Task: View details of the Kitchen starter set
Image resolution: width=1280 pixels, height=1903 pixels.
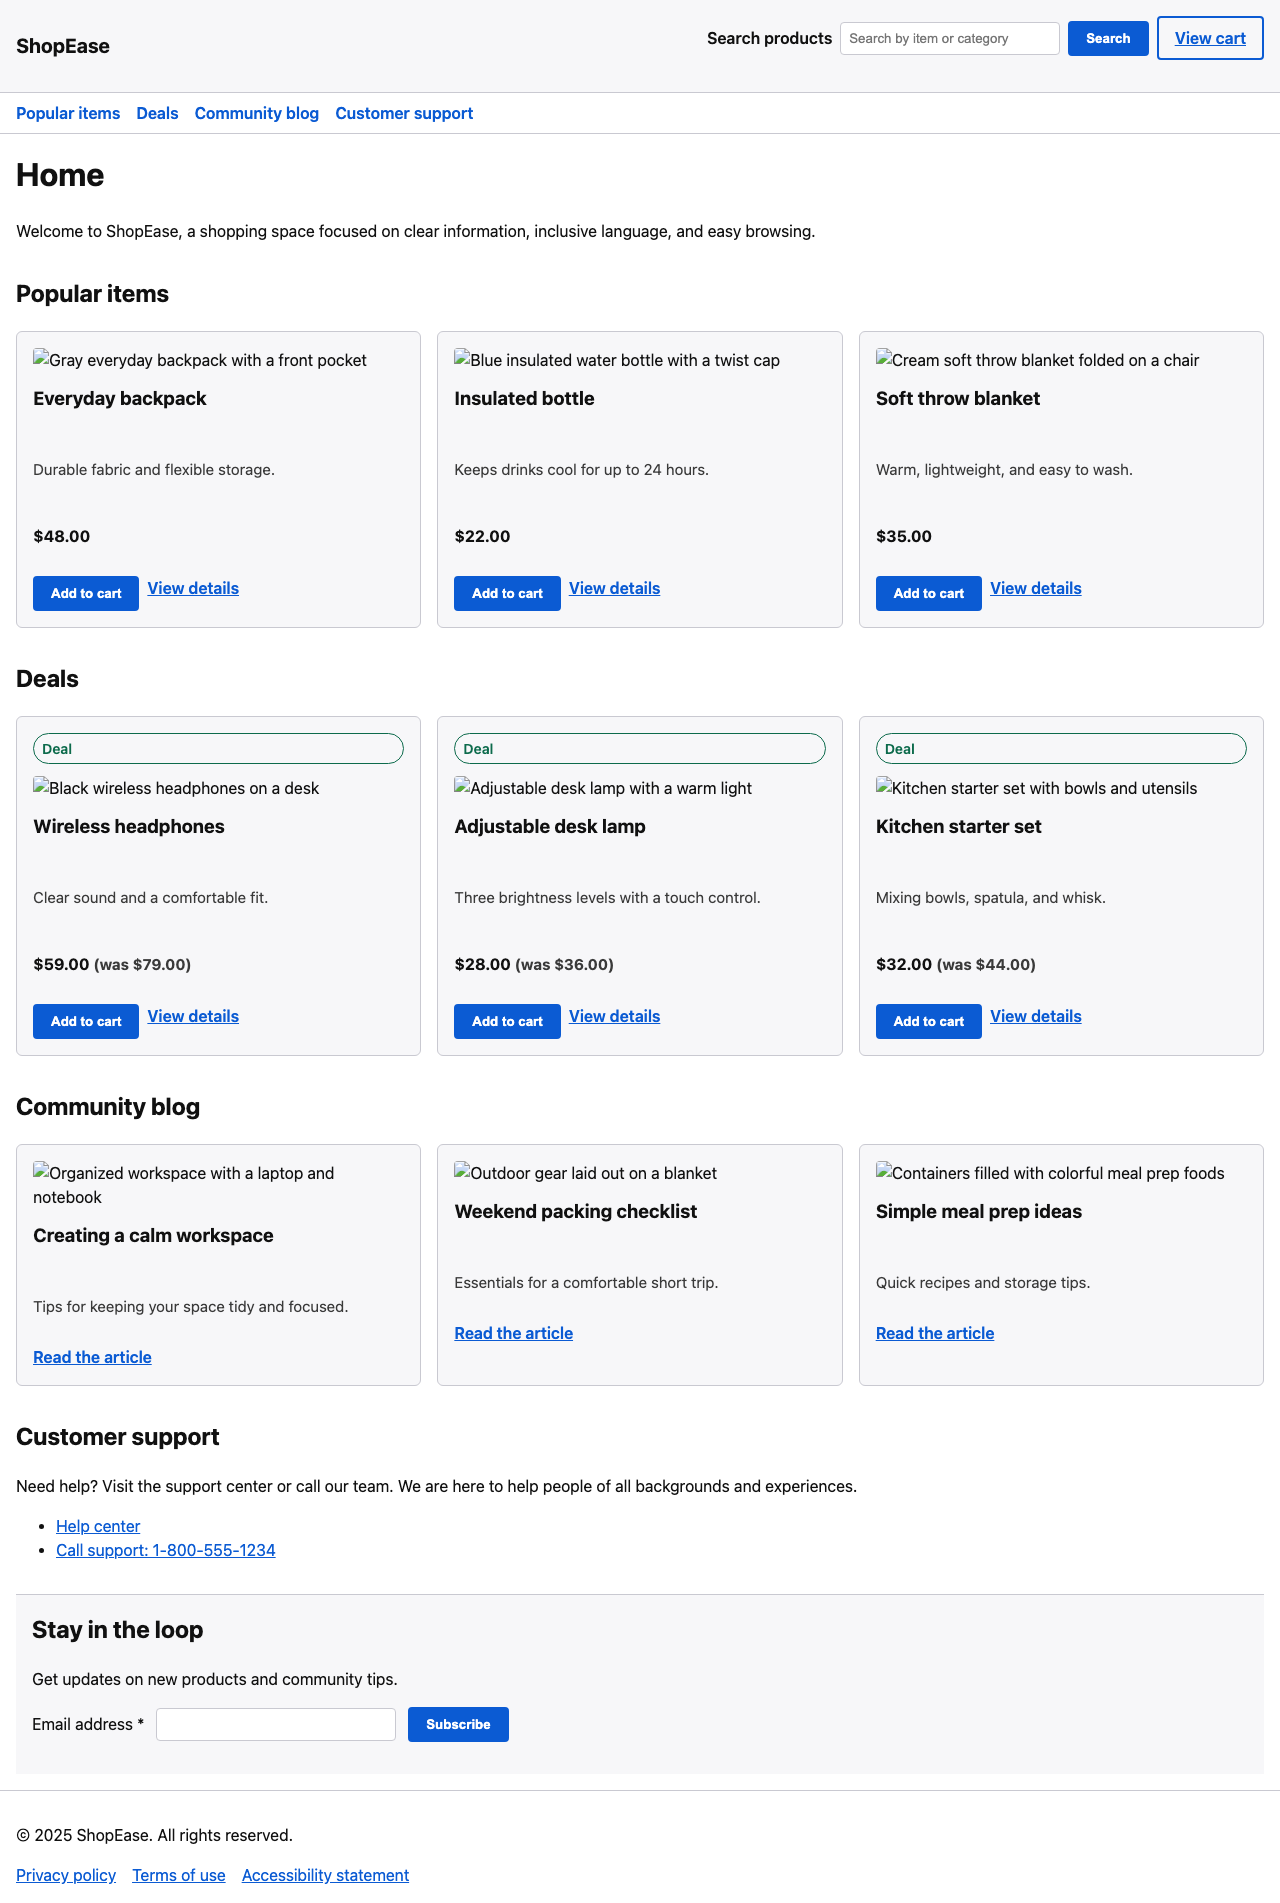Action: 1035,1016
